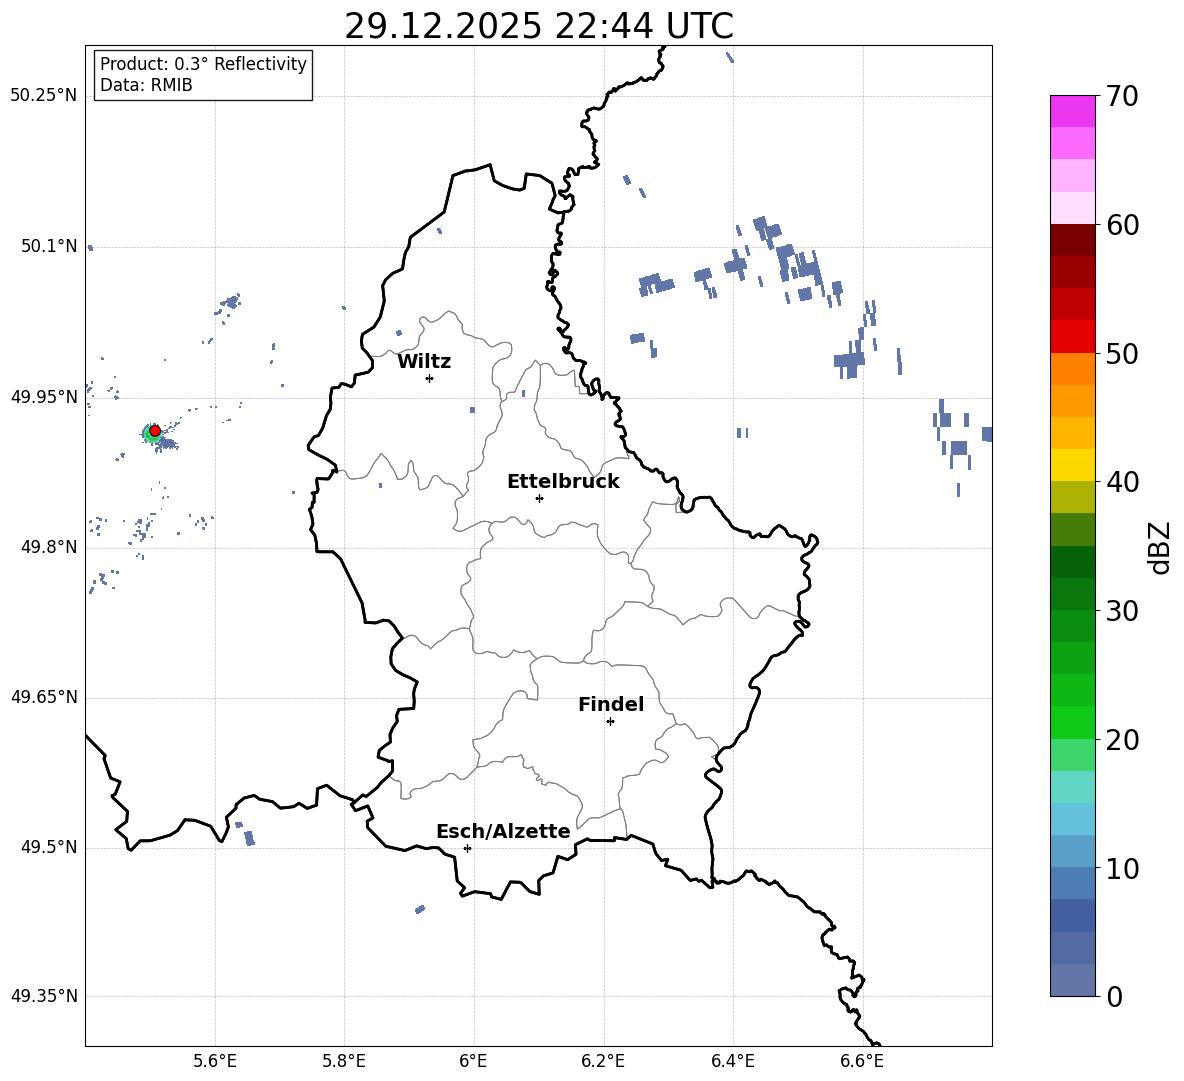This screenshot has height=1081, width=1184.
Task: Click the magenta swatch at top of colorbar
Action: [x=1072, y=112]
